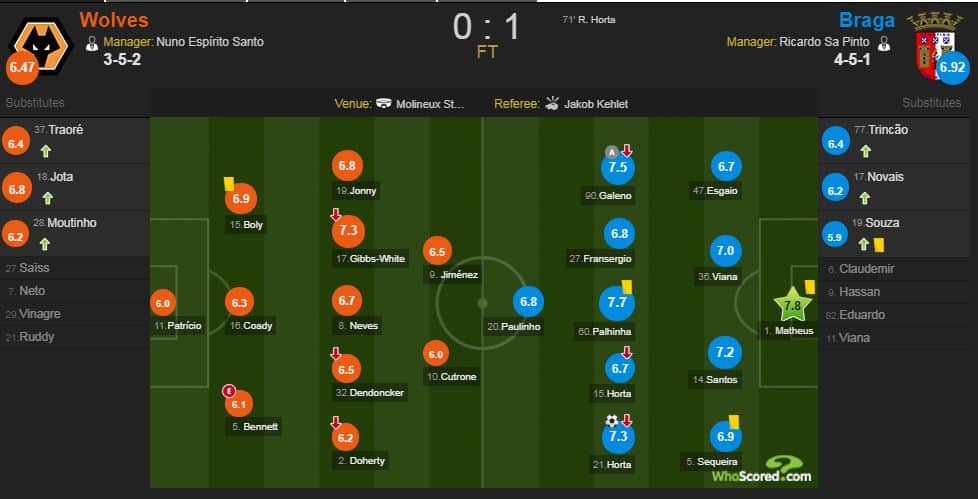Click the 71' R. Horta goal entry
Viewport: 978px width, 499px height.
pos(589,20)
